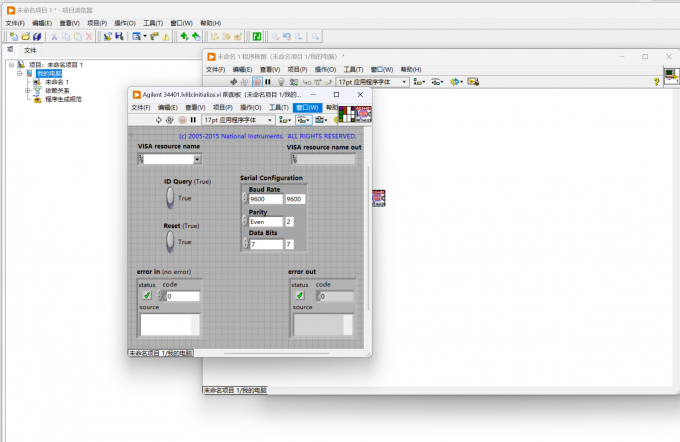Open 帮助(H) menu in Project Explorer
The width and height of the screenshot is (680, 442).
pyautogui.click(x=210, y=23)
